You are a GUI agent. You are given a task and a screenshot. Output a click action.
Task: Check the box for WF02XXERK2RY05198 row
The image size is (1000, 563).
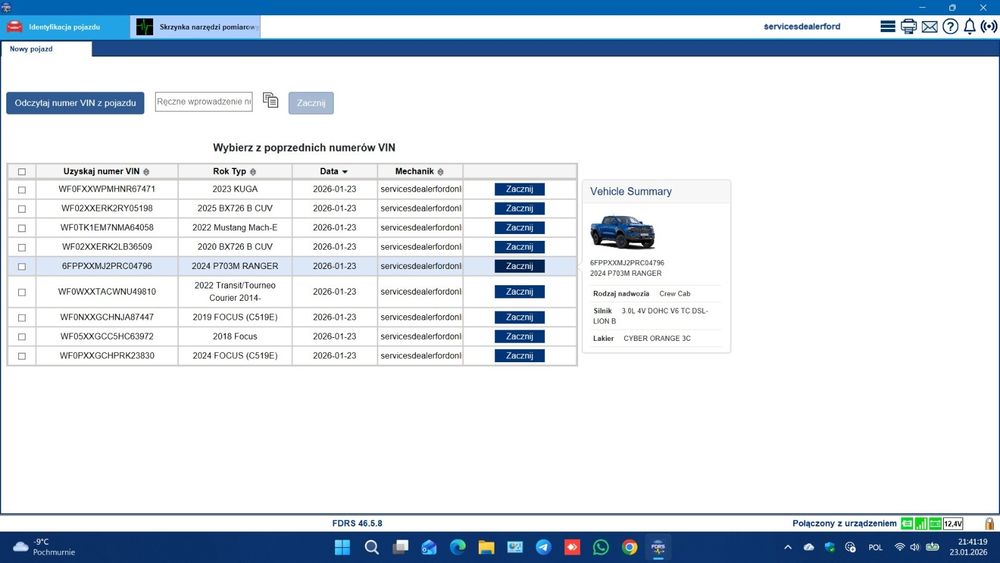click(22, 209)
